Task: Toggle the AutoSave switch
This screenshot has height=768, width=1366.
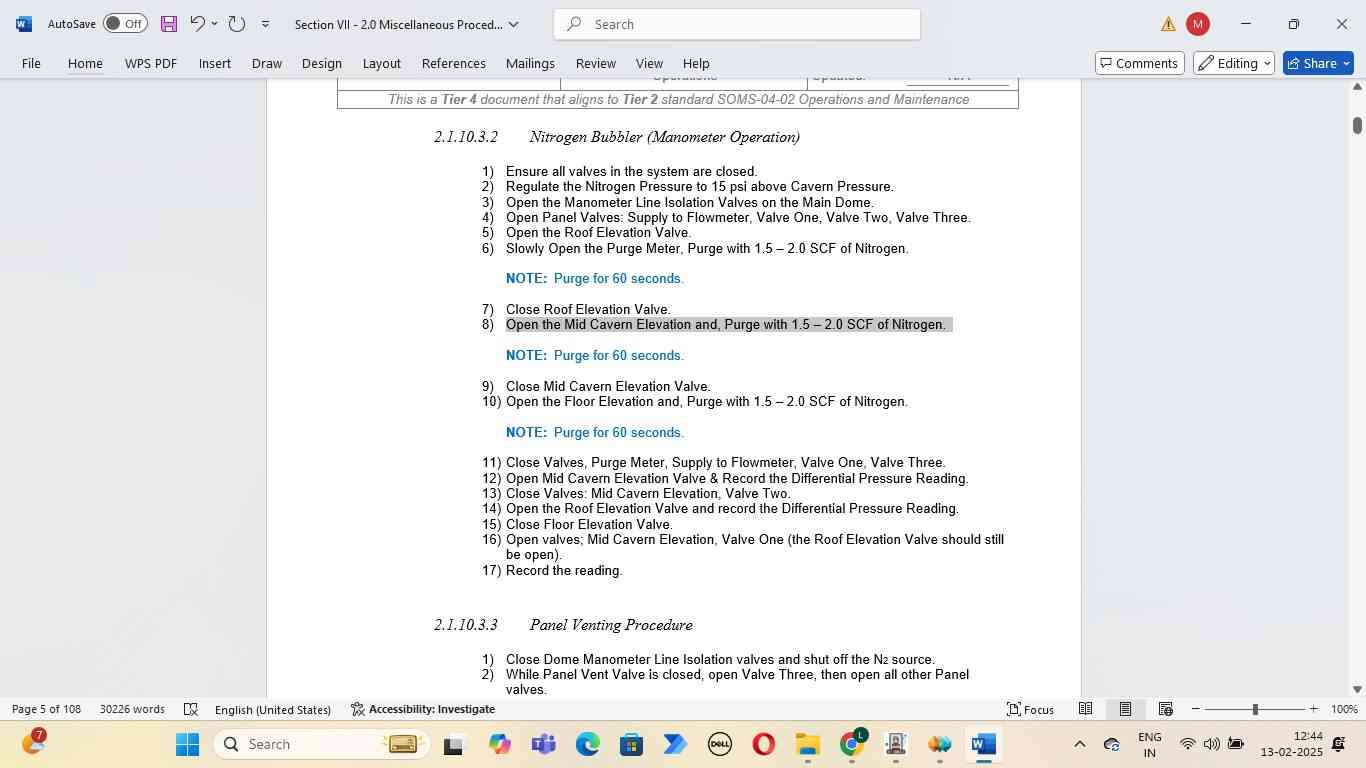Action: [x=125, y=24]
